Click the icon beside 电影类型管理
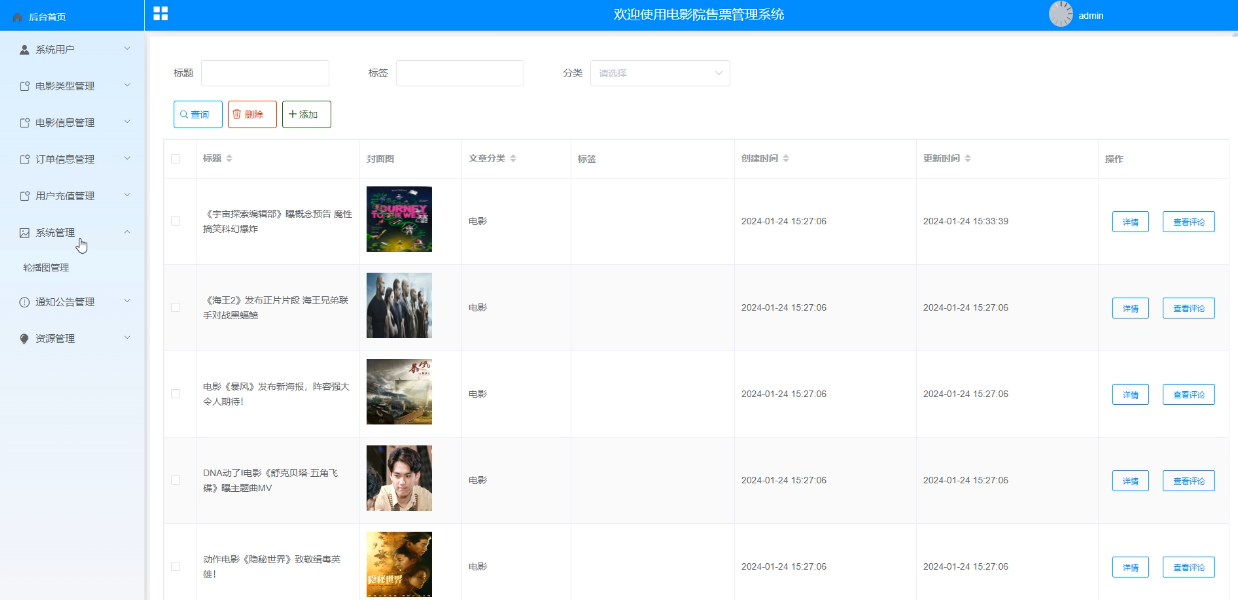1238x600 pixels. point(25,86)
